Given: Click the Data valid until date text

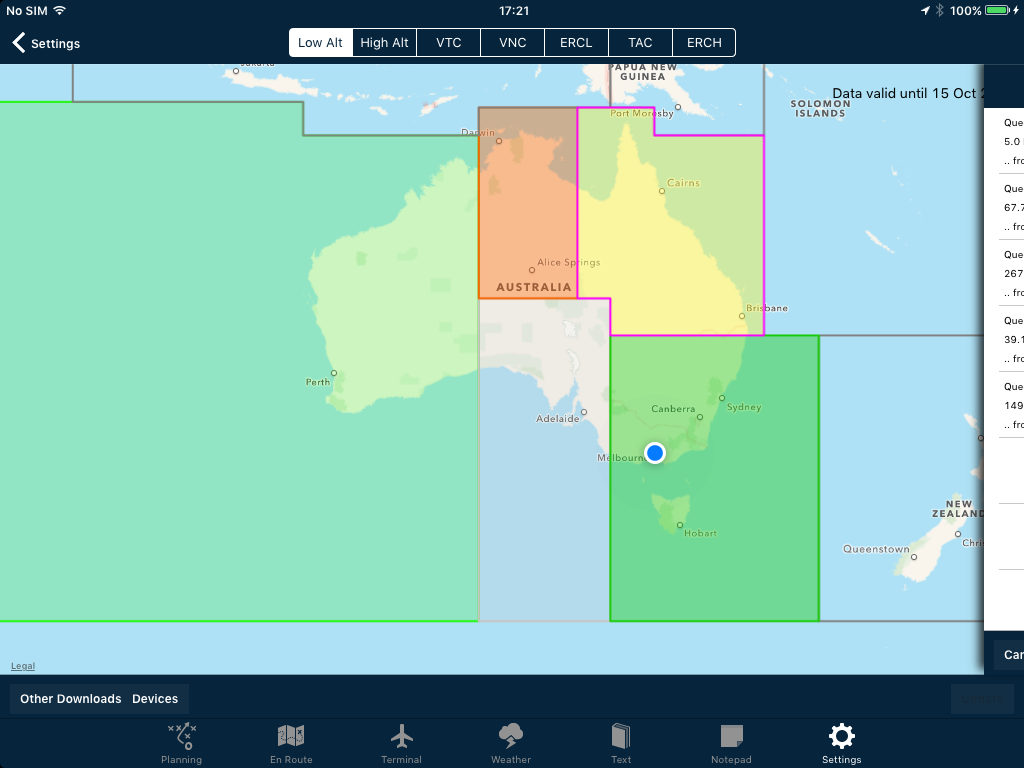Looking at the screenshot, I should pos(908,93).
